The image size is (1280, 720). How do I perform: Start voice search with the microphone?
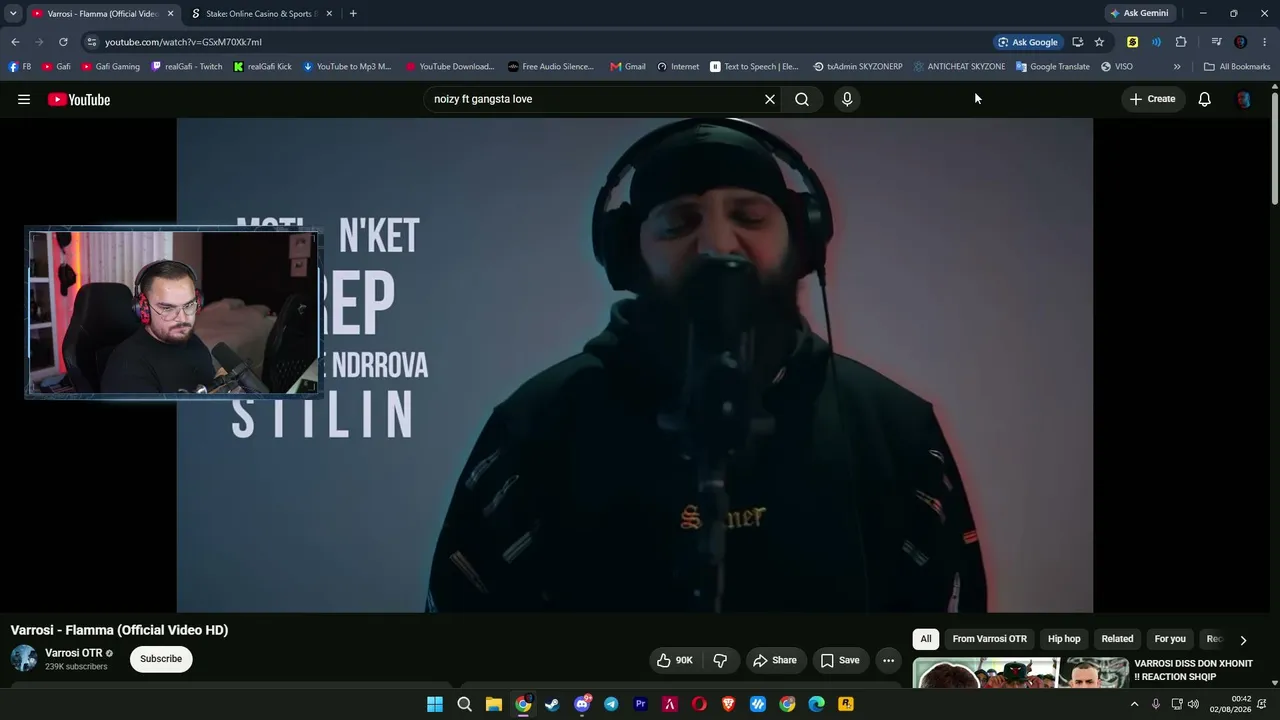click(847, 99)
